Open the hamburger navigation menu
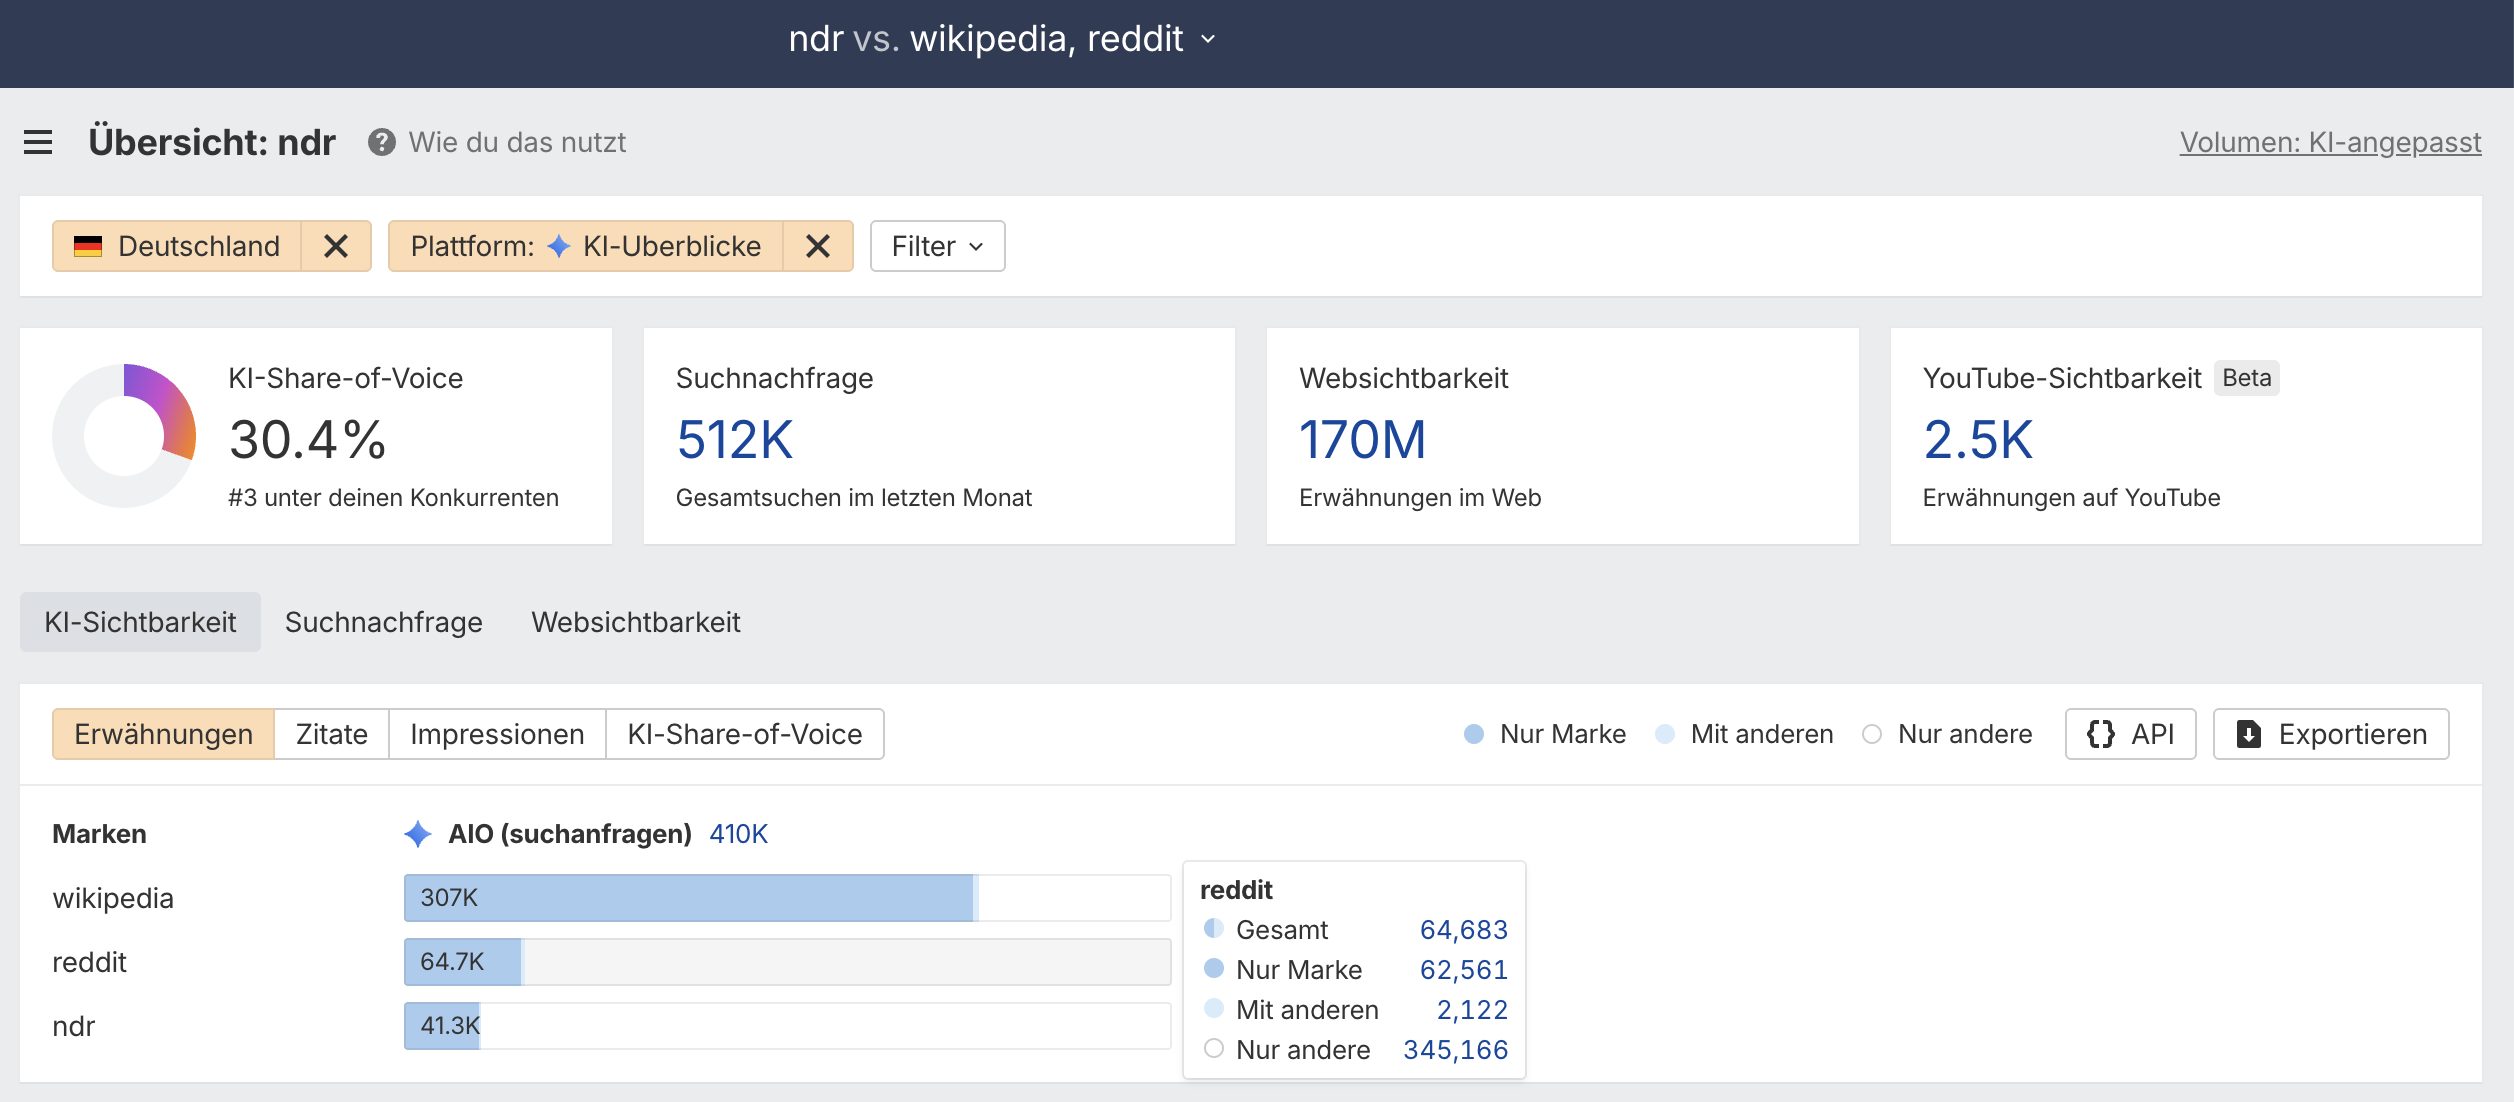Screen dimensions: 2514x1102 (x=38, y=142)
